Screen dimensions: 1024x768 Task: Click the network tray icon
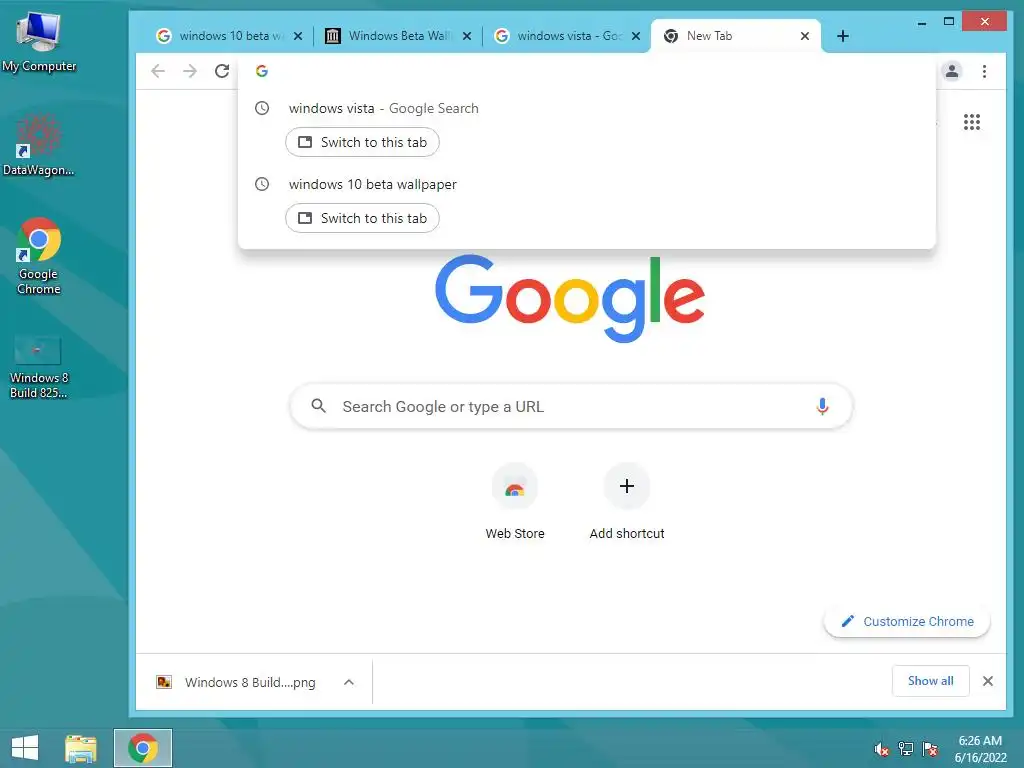tap(906, 749)
